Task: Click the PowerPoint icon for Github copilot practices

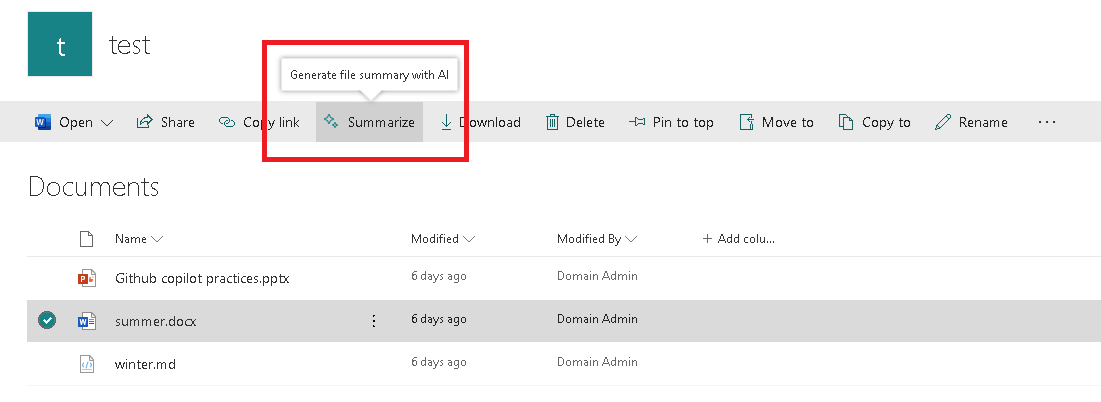Action: point(86,279)
